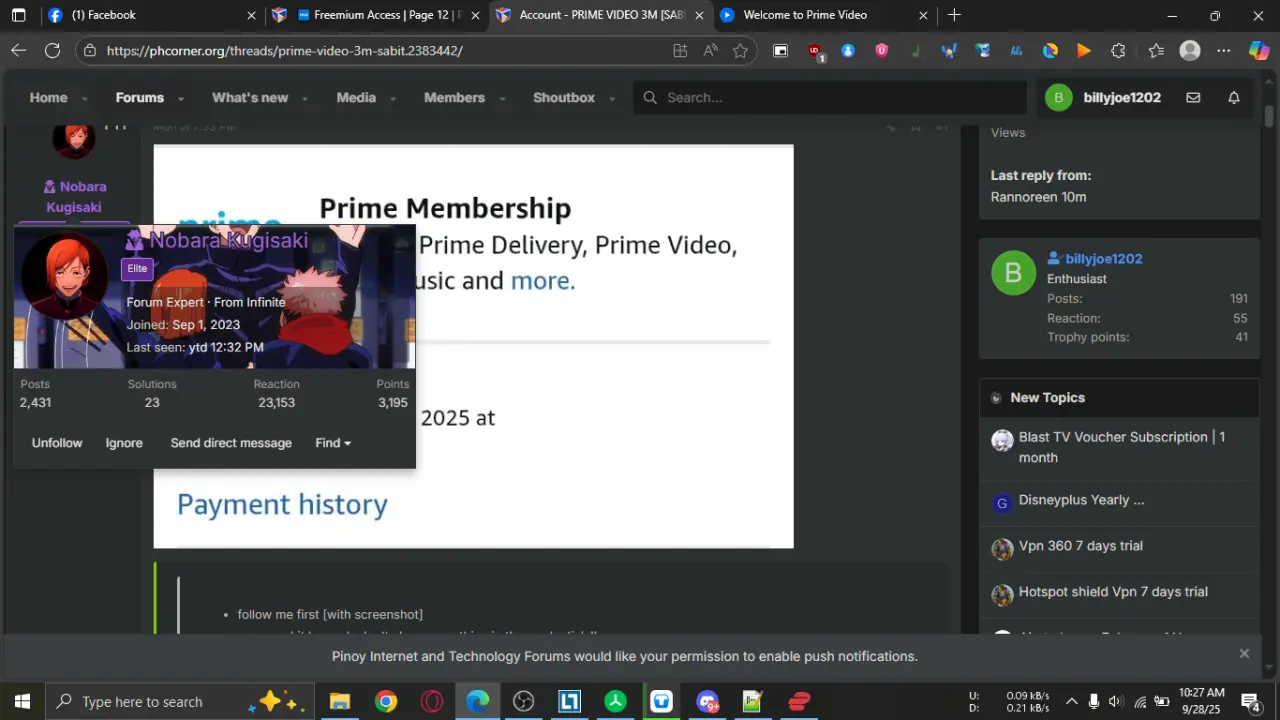Close the Facebook tab

coord(252,15)
